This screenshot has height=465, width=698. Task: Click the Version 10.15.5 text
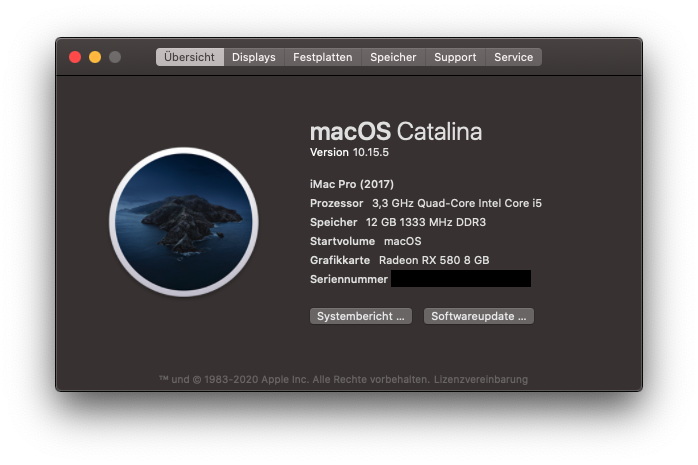349,153
